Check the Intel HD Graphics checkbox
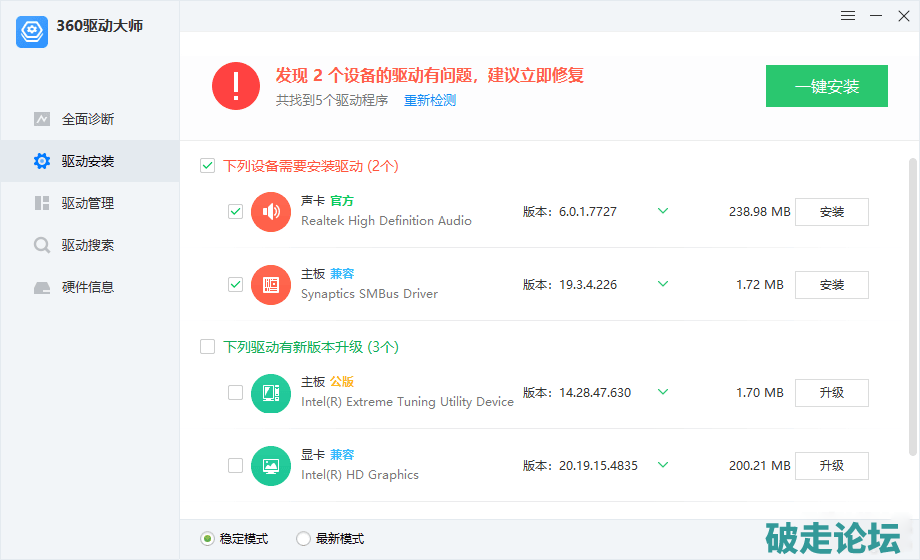920x560 pixels. tap(235, 465)
